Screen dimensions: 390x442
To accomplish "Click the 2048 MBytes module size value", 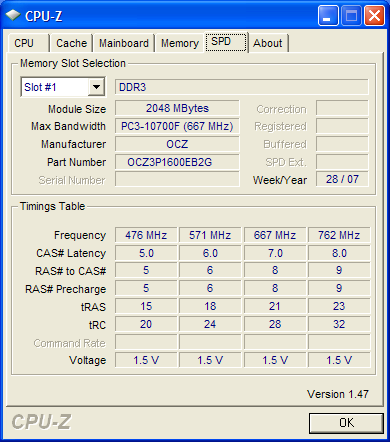I will click(177, 108).
